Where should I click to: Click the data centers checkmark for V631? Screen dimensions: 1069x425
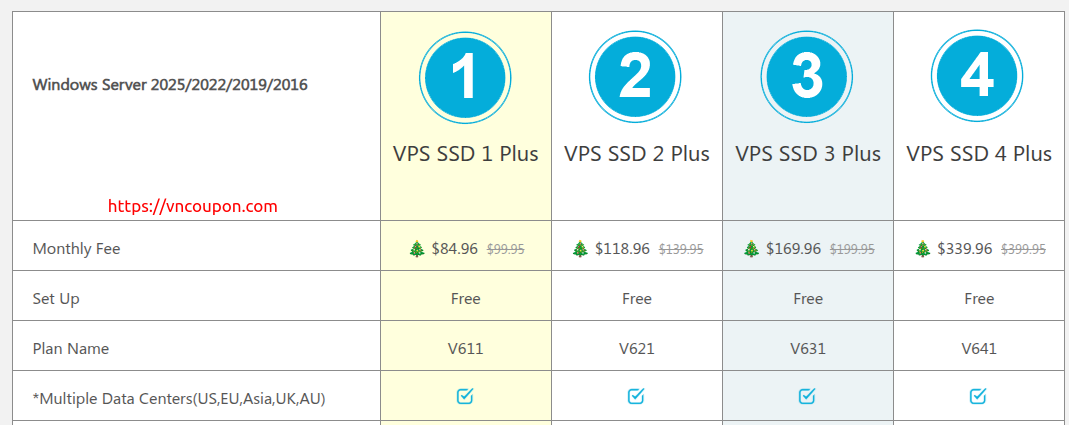[807, 397]
